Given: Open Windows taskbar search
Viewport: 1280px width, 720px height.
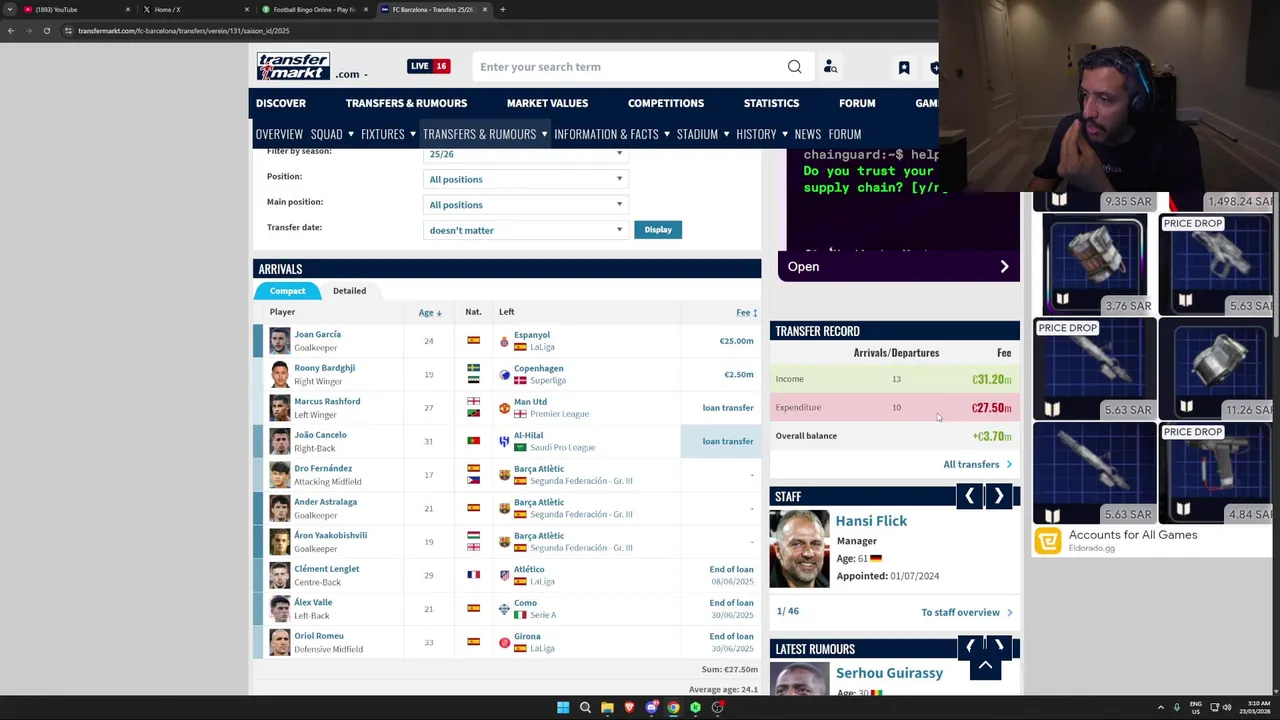Looking at the screenshot, I should [585, 708].
